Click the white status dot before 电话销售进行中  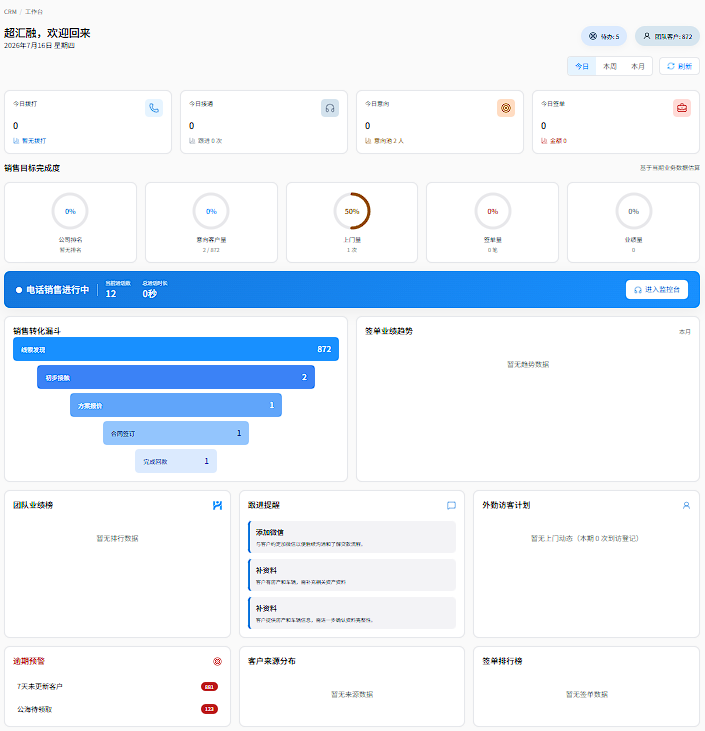click(x=19, y=290)
